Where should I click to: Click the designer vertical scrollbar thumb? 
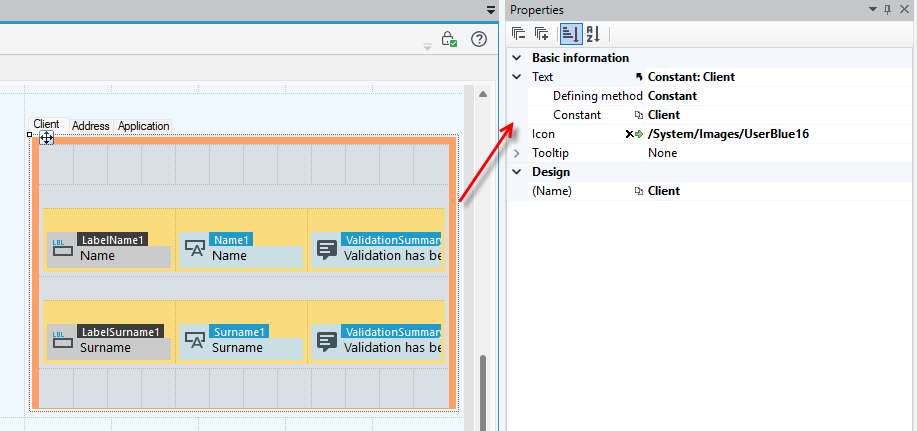[483, 392]
